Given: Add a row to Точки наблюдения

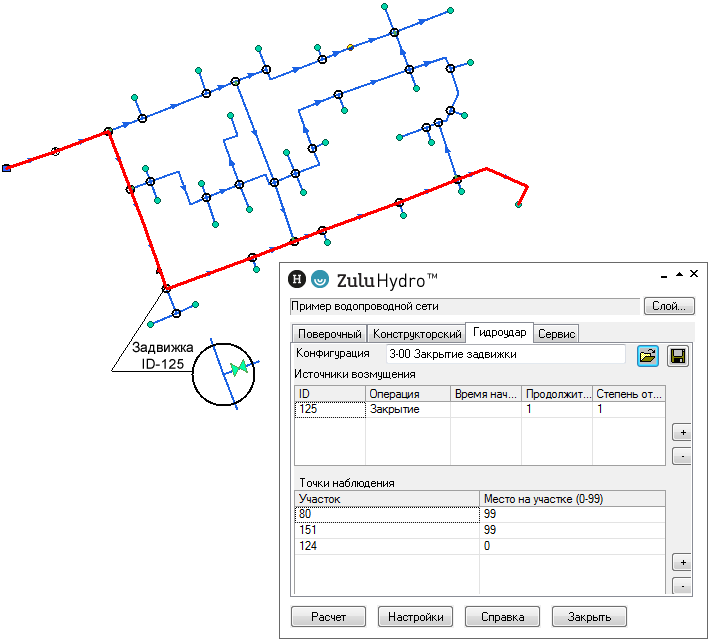Looking at the screenshot, I should coord(681,563).
